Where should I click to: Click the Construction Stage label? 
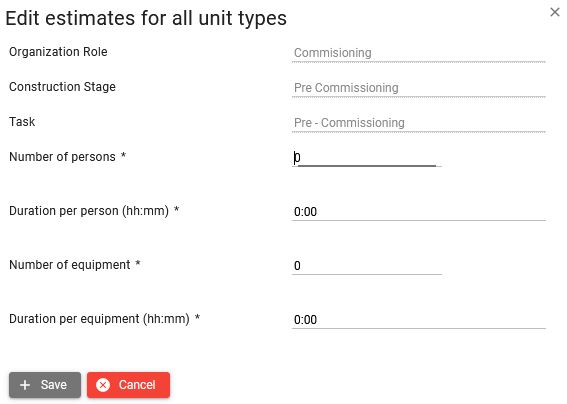pyautogui.click(x=62, y=87)
